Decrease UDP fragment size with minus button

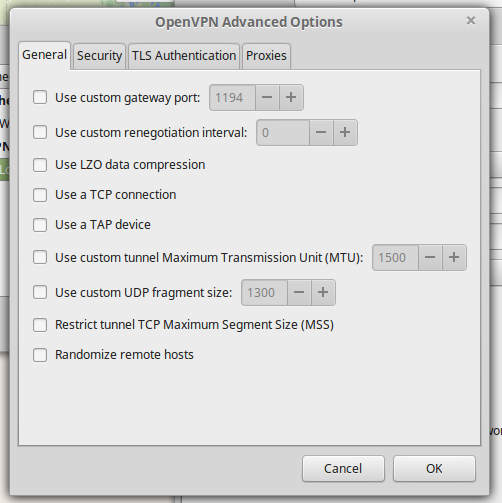(299, 292)
